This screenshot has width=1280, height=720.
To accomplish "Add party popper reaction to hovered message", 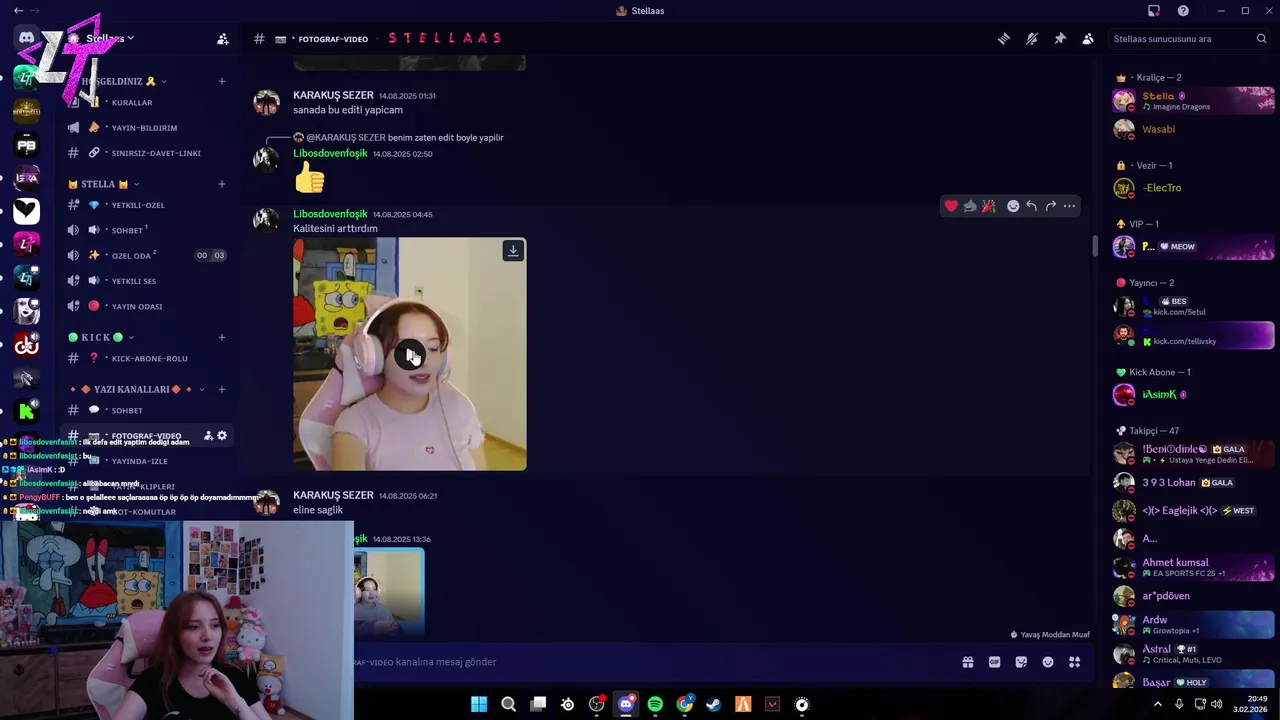I will [989, 206].
